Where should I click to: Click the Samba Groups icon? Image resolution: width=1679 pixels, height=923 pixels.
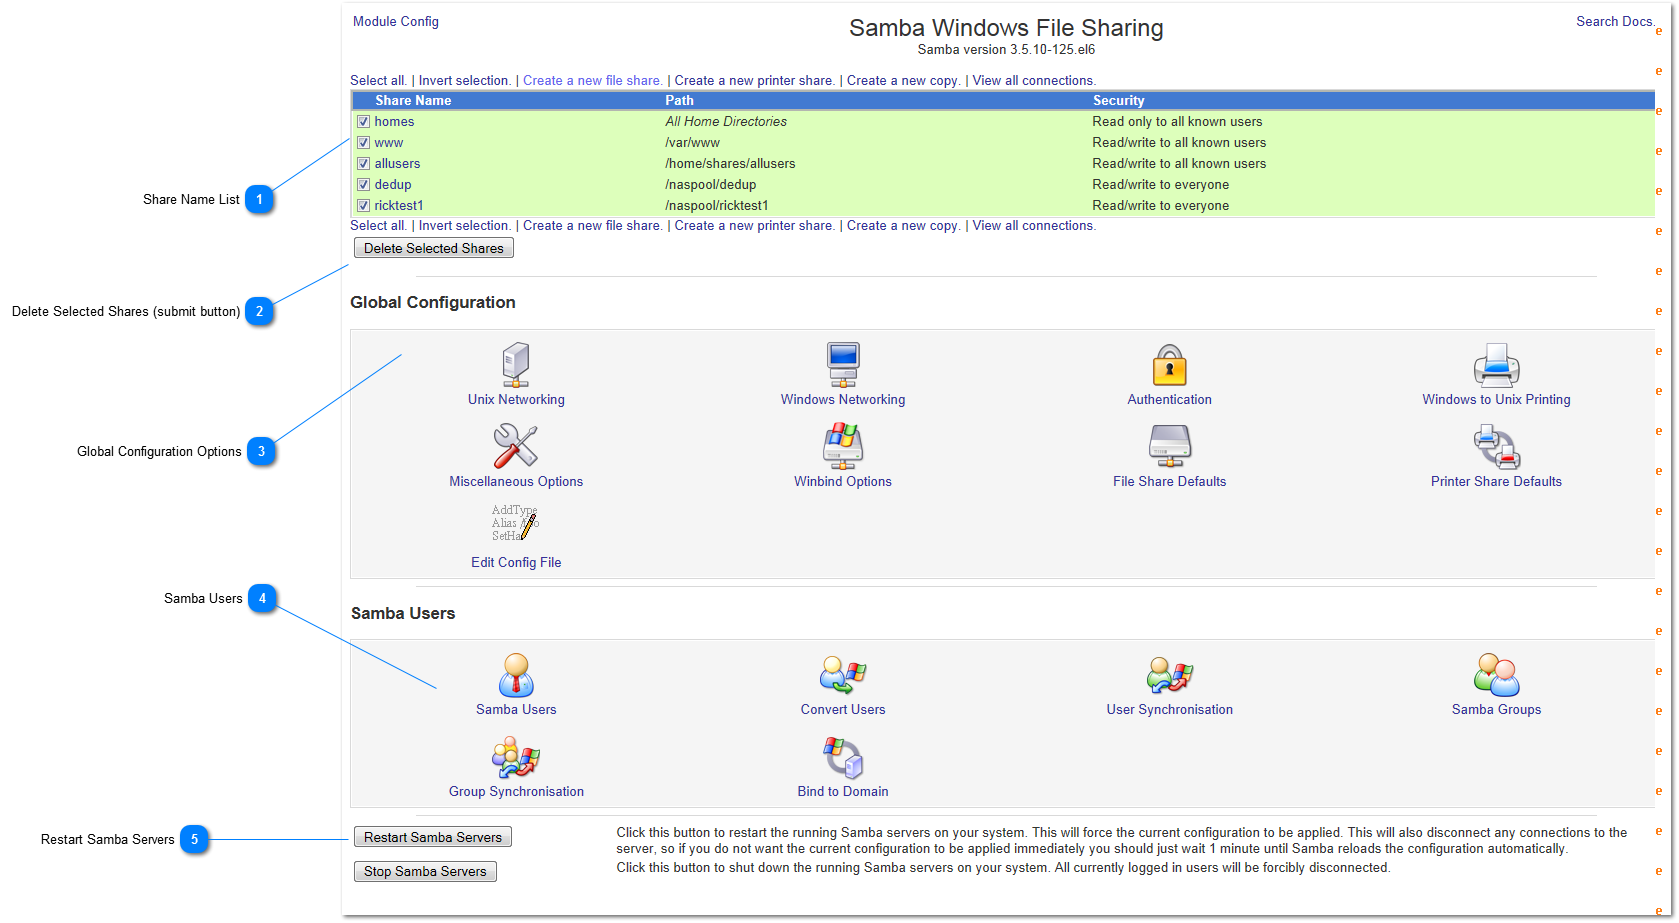click(1496, 675)
